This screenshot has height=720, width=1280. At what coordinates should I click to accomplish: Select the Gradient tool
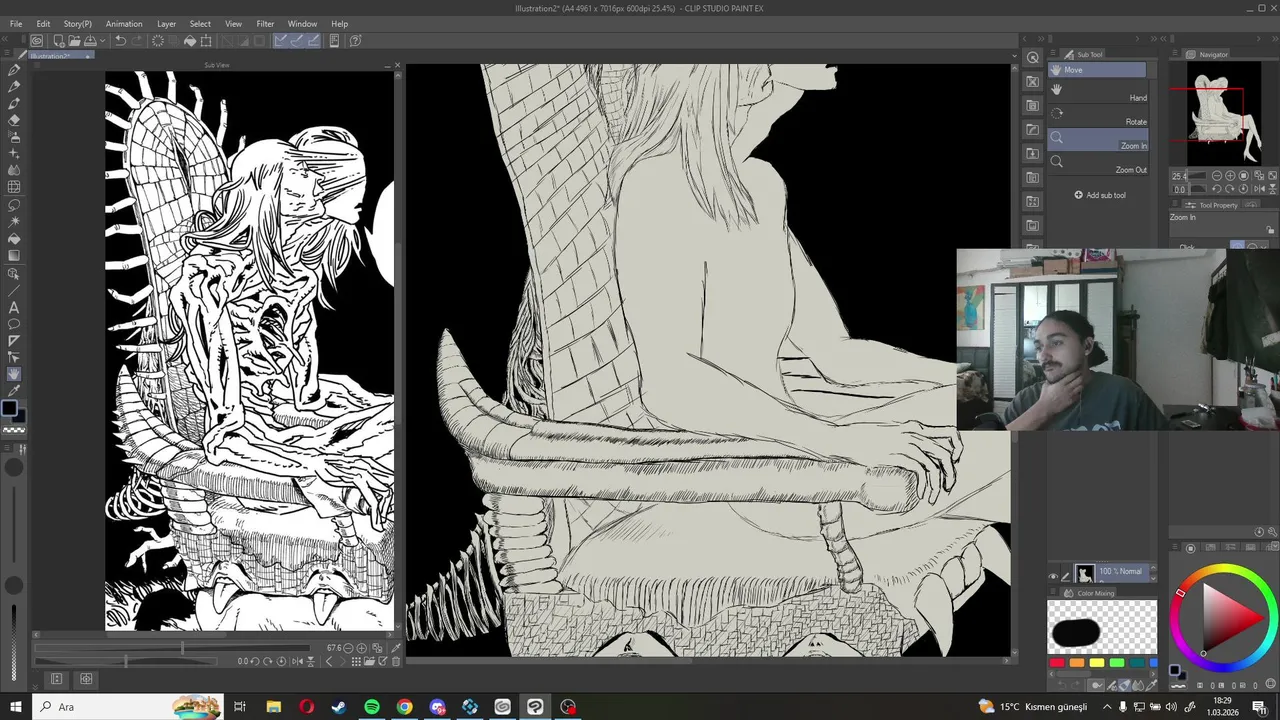[14, 256]
